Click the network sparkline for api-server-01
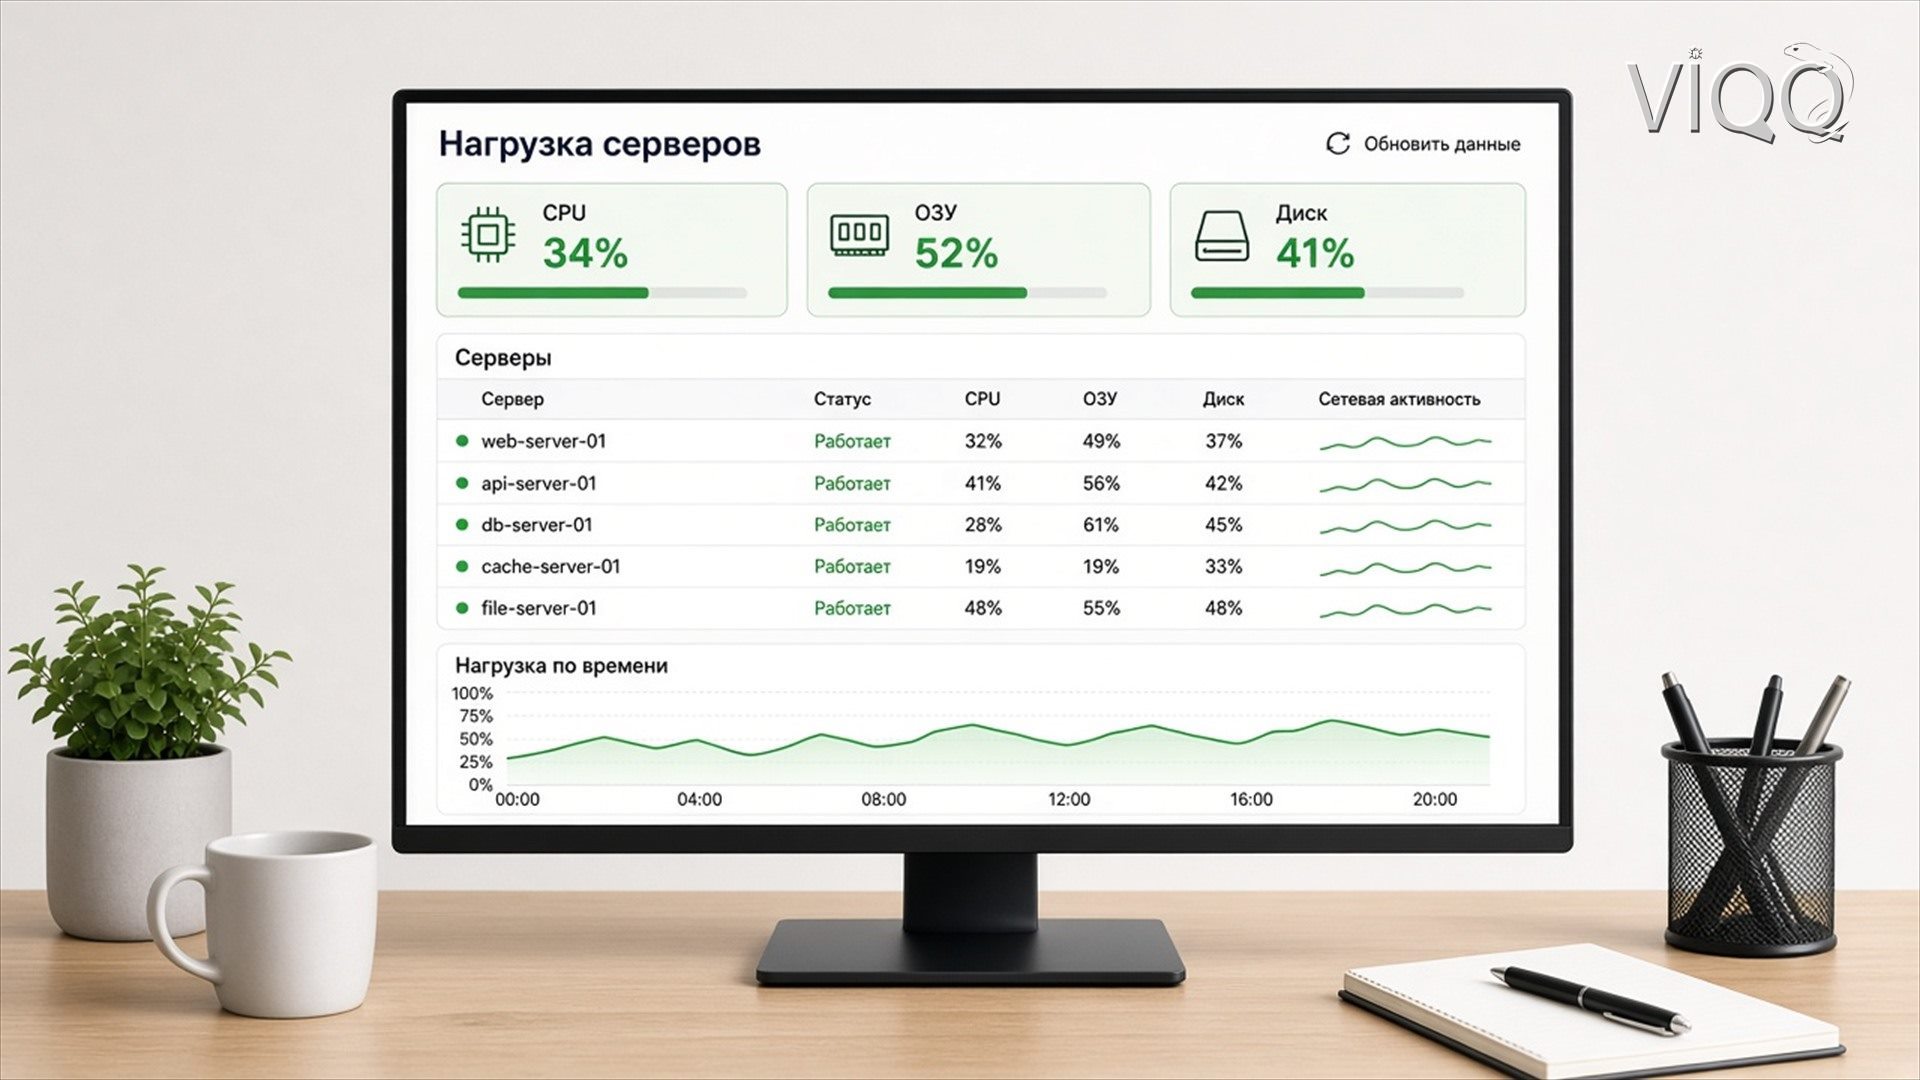The width and height of the screenshot is (1920, 1080). coord(1405,484)
